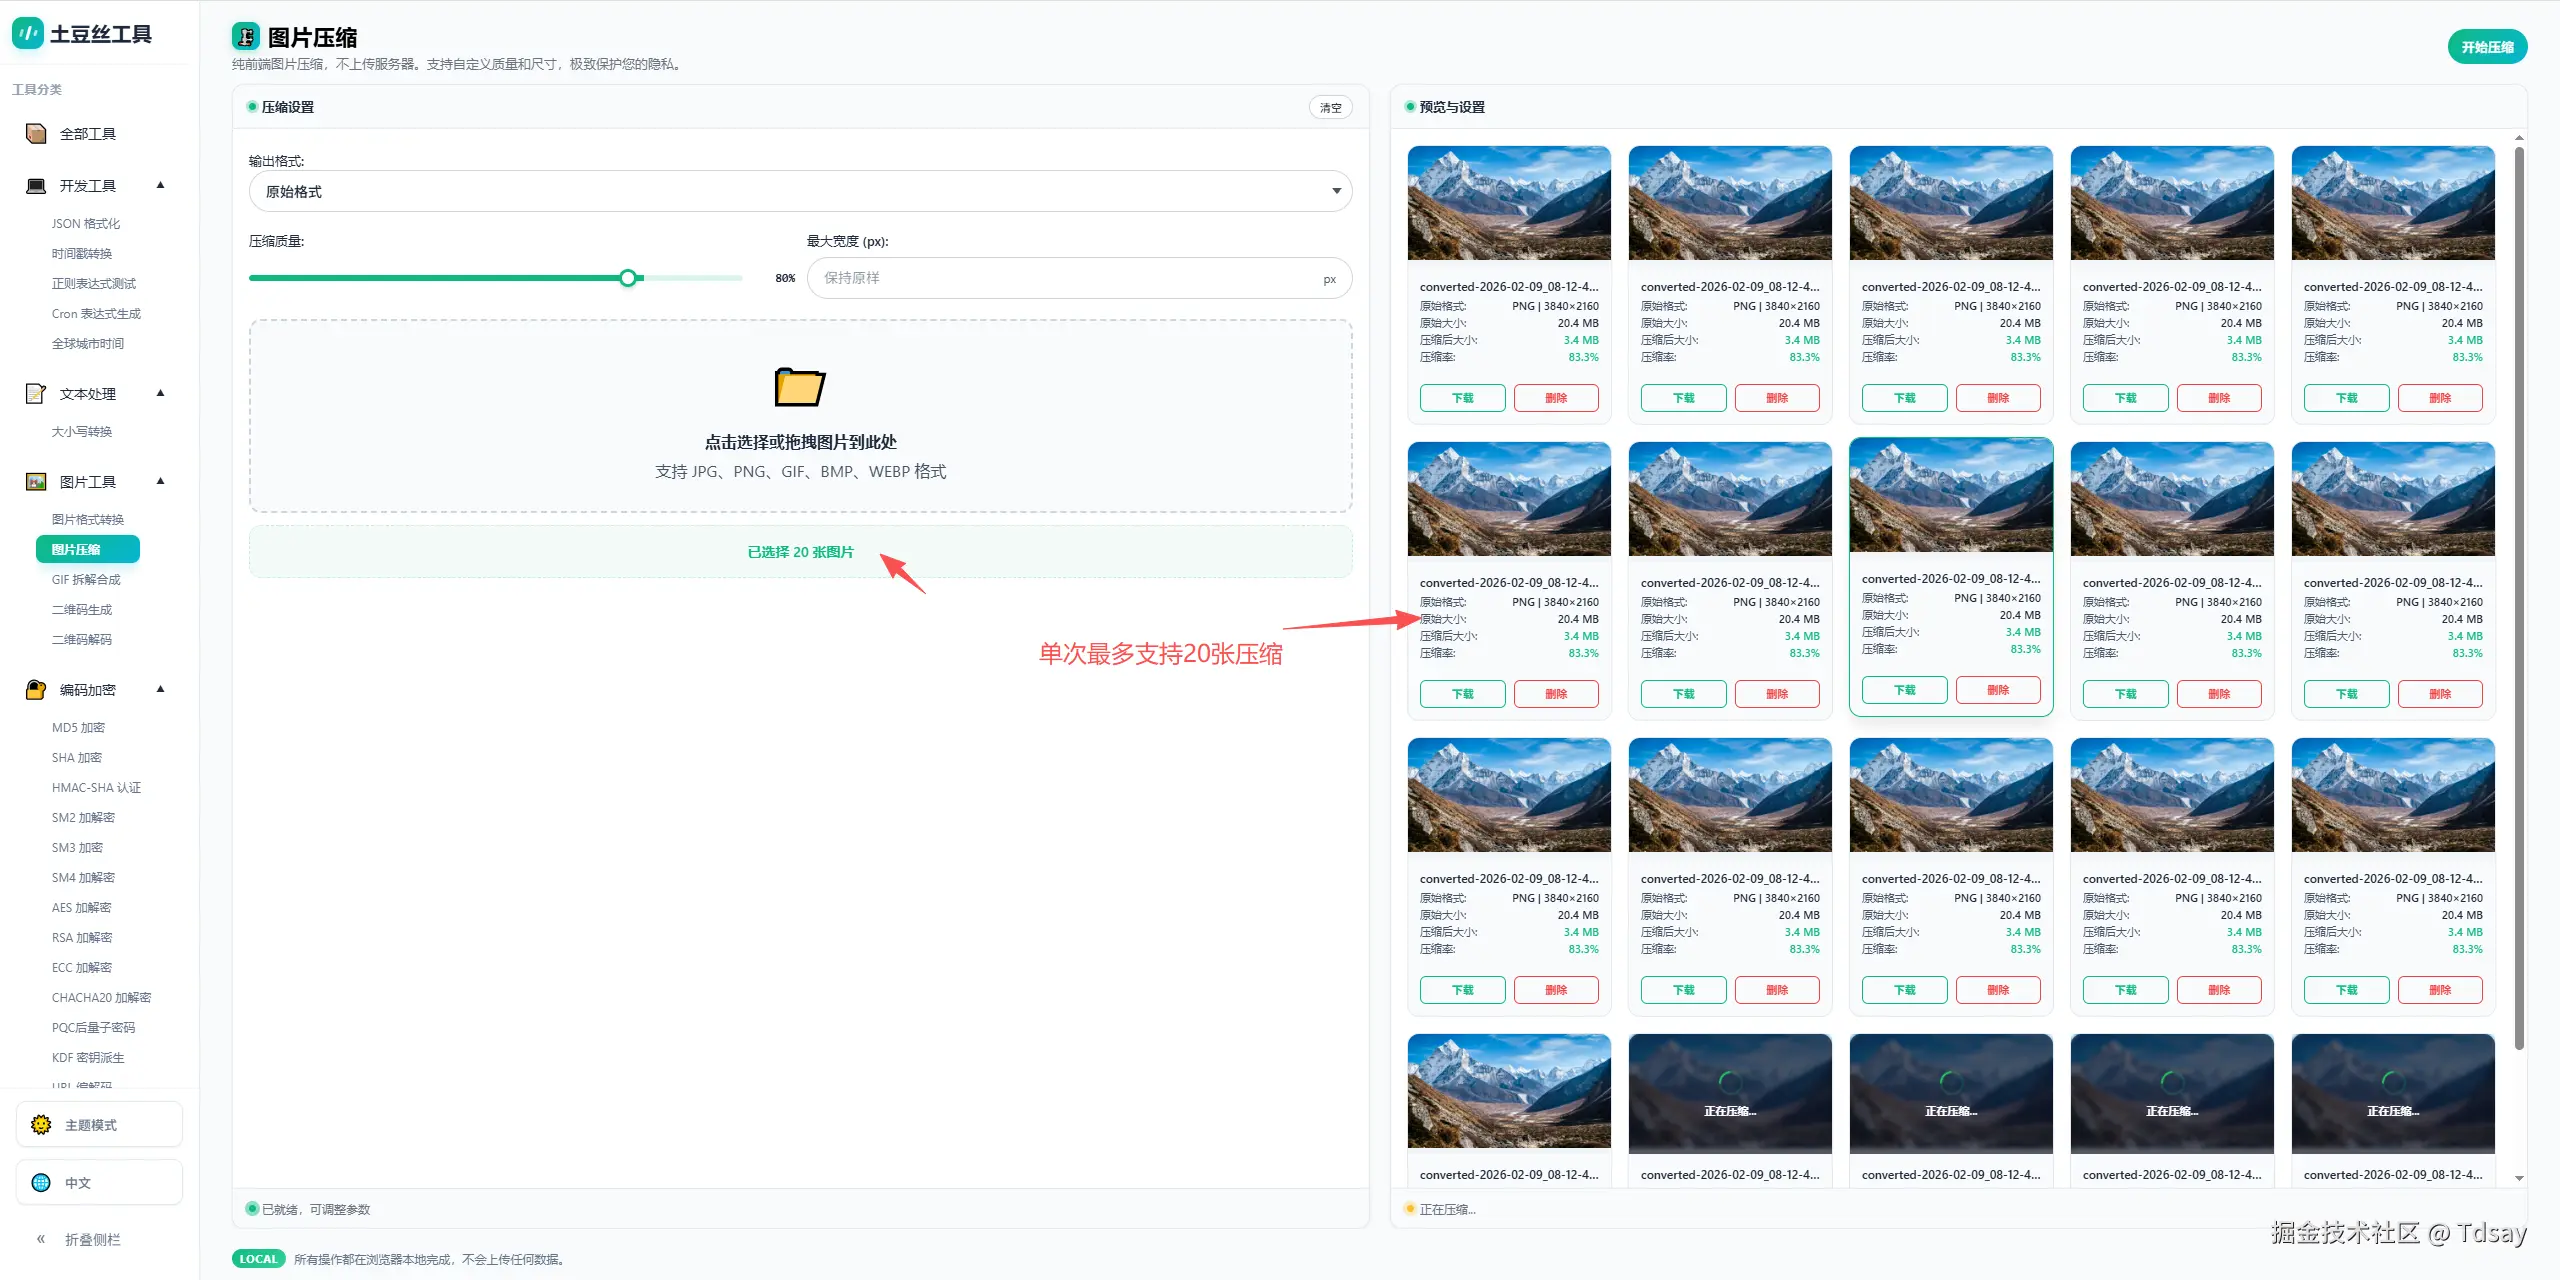Click the 开发工具 laptop icon

36,186
